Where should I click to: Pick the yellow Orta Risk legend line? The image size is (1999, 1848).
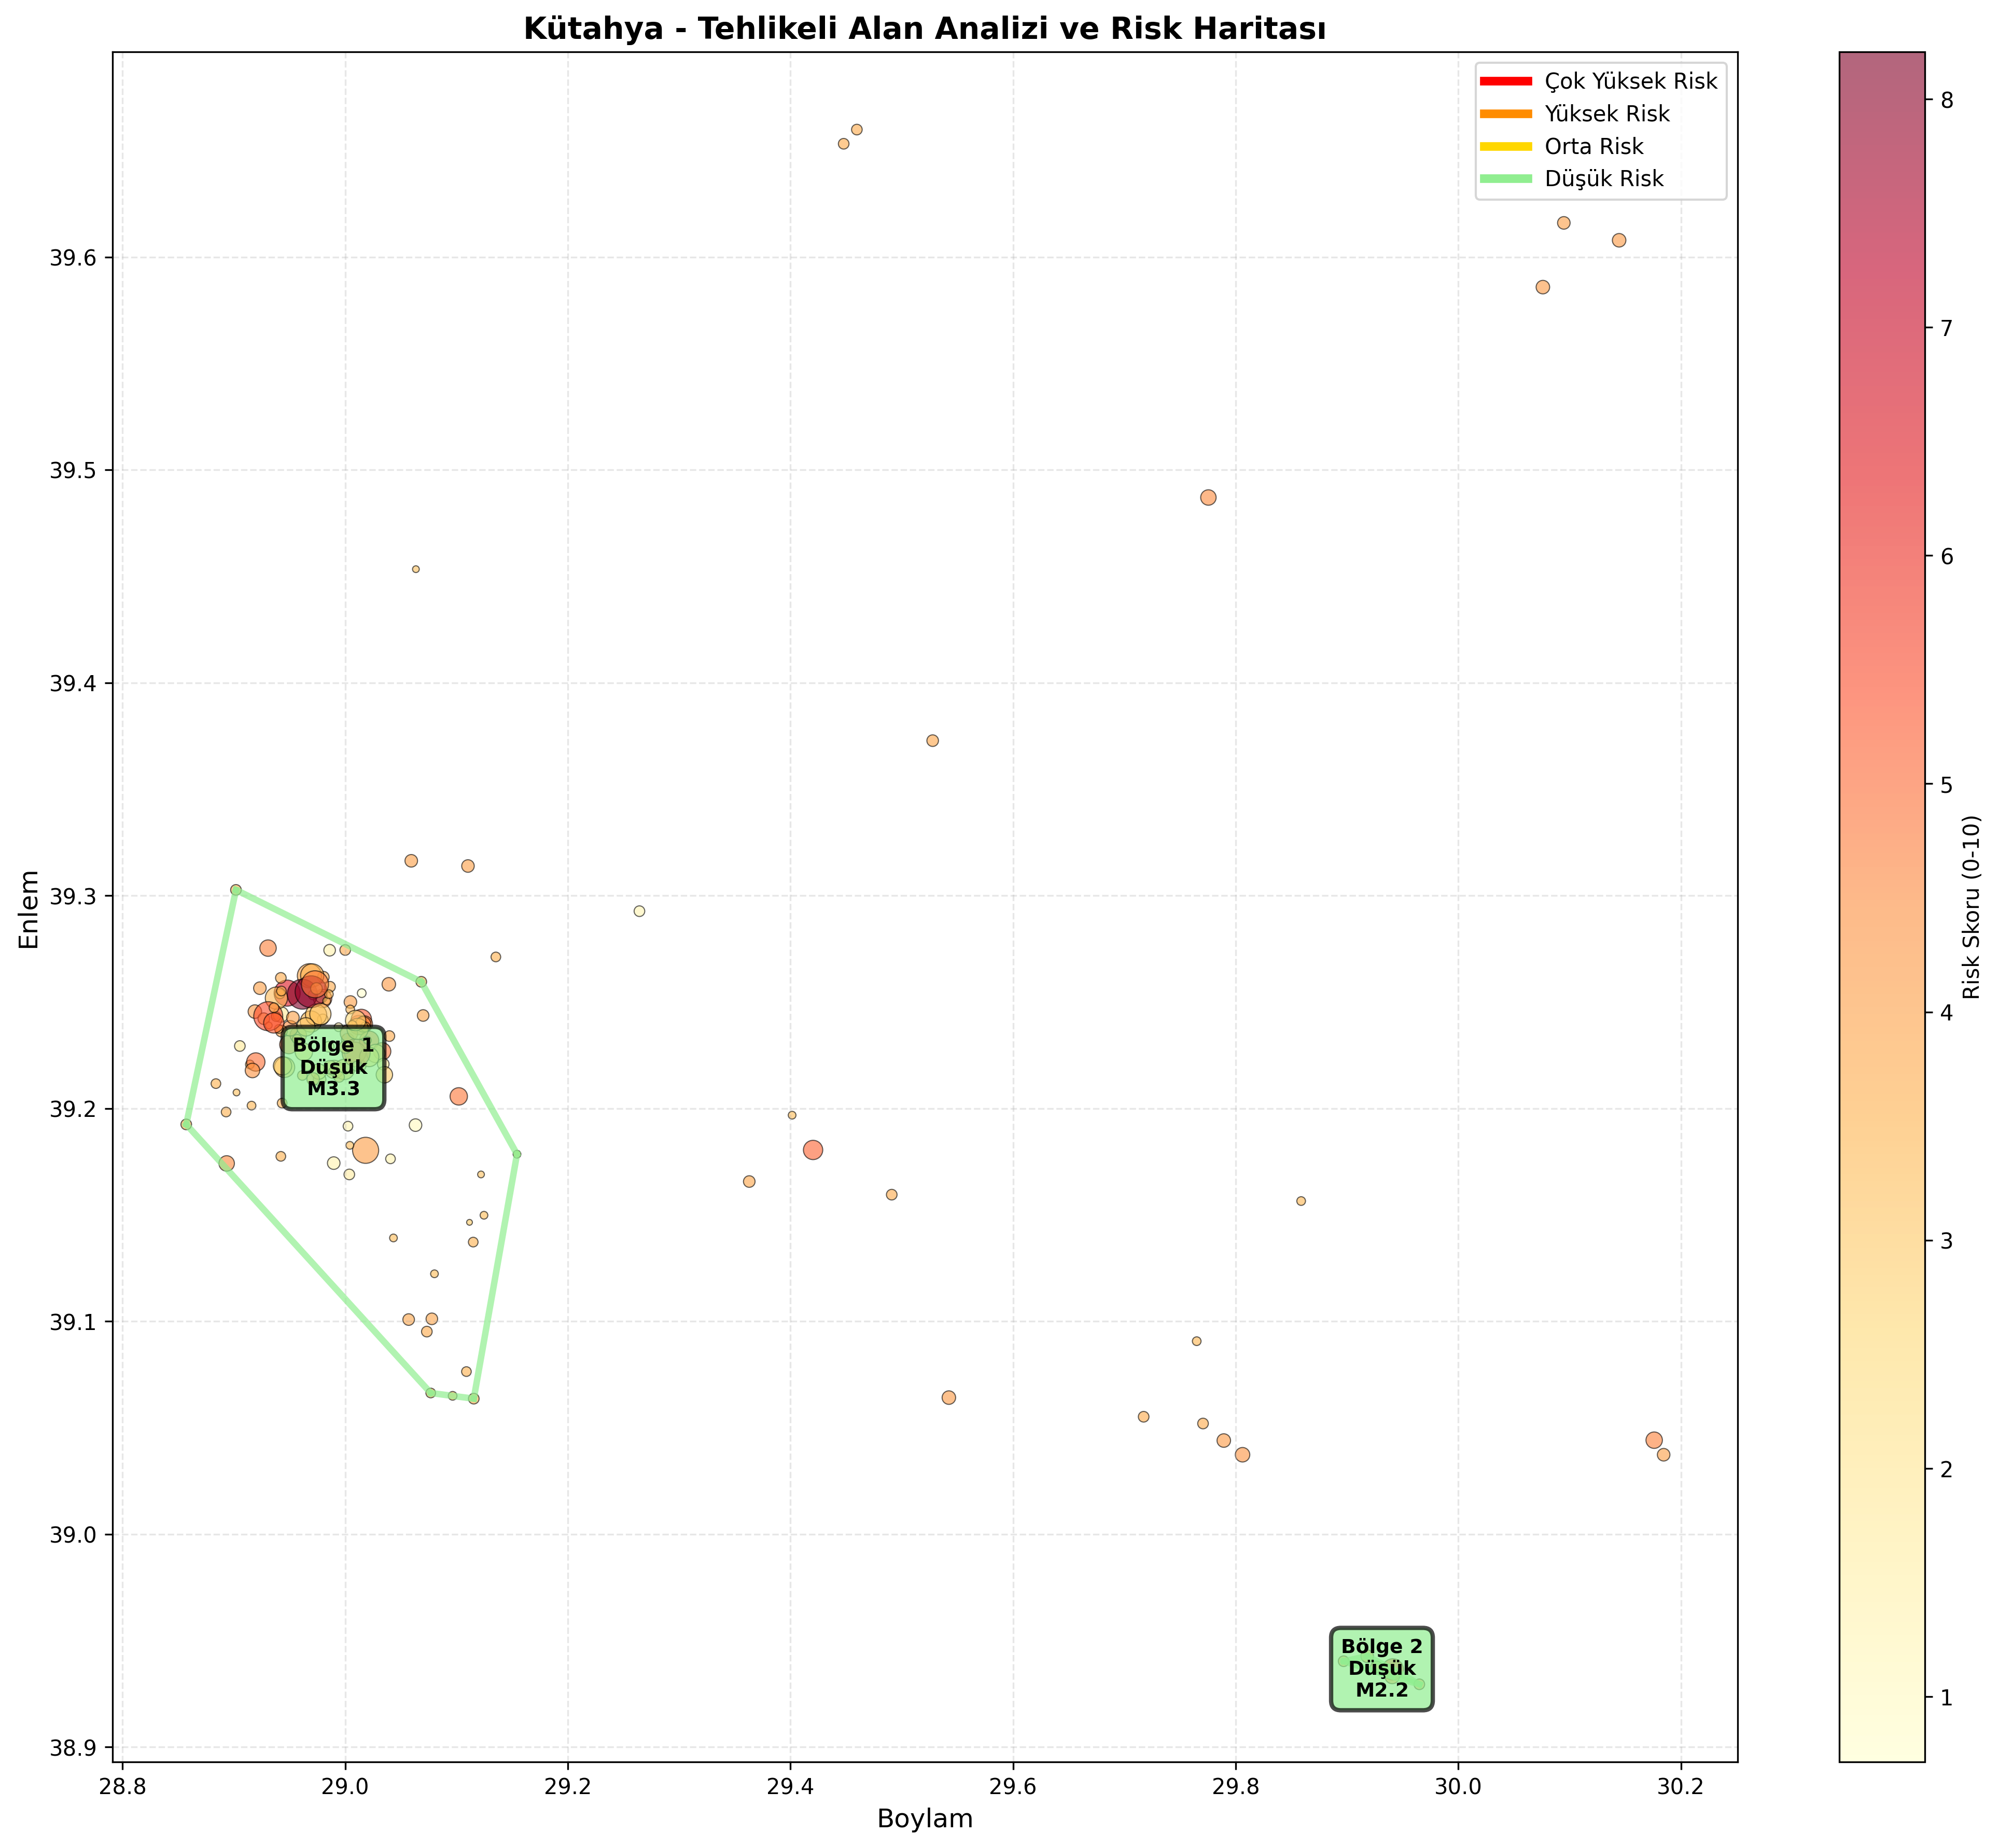pyautogui.click(x=1505, y=146)
